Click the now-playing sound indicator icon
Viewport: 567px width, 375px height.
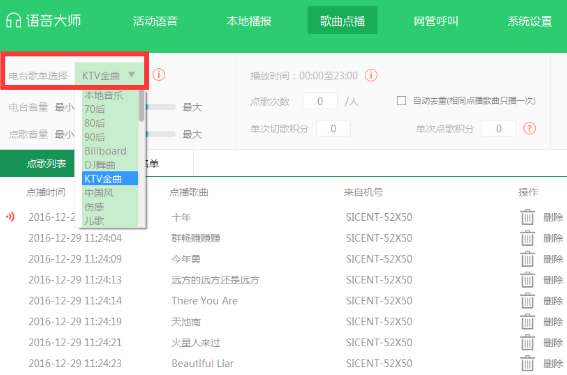[10, 217]
